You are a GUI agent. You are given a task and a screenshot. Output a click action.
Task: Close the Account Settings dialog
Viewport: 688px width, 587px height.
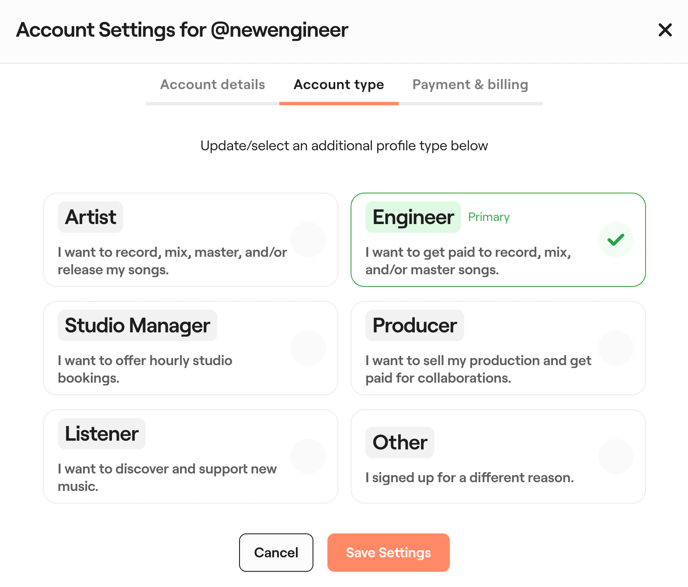point(665,30)
